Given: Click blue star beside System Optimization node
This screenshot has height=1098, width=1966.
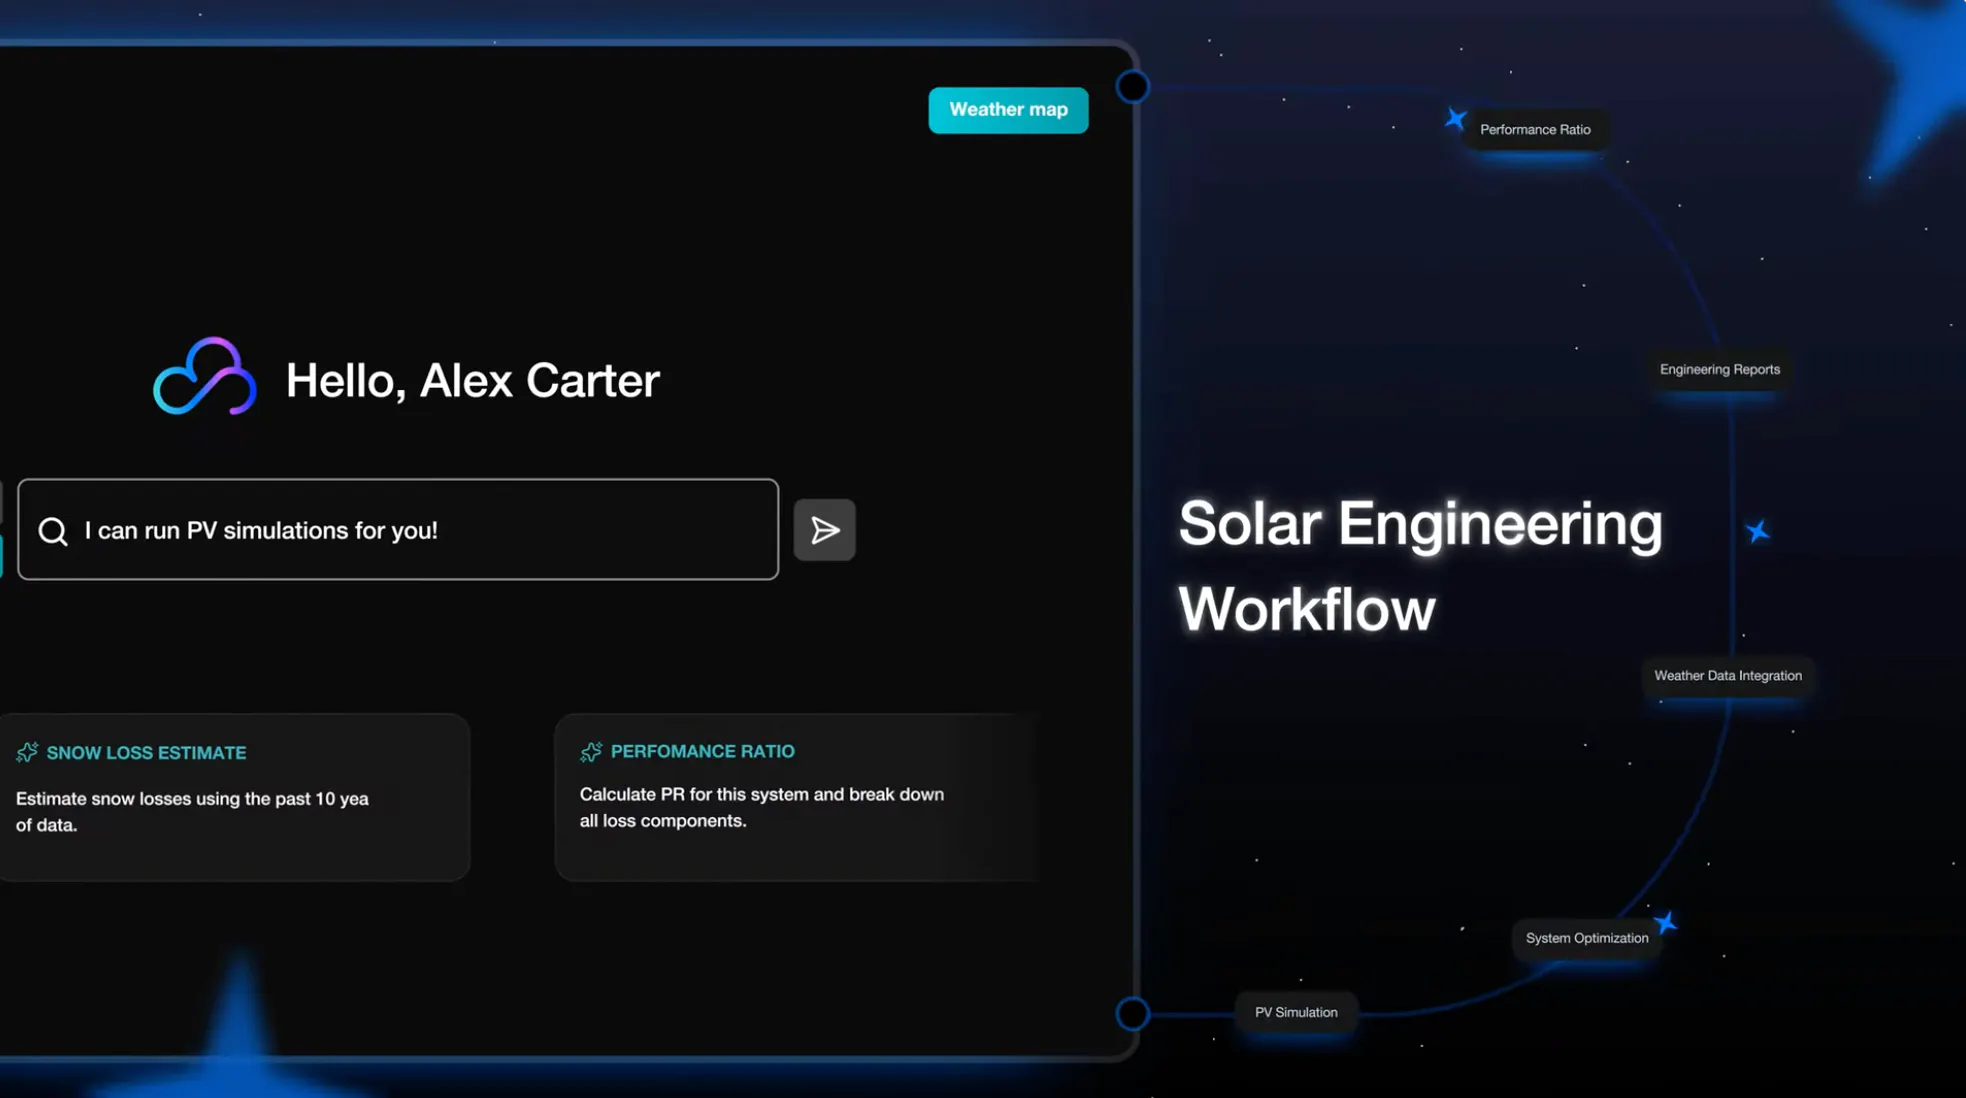Looking at the screenshot, I should pos(1665,922).
